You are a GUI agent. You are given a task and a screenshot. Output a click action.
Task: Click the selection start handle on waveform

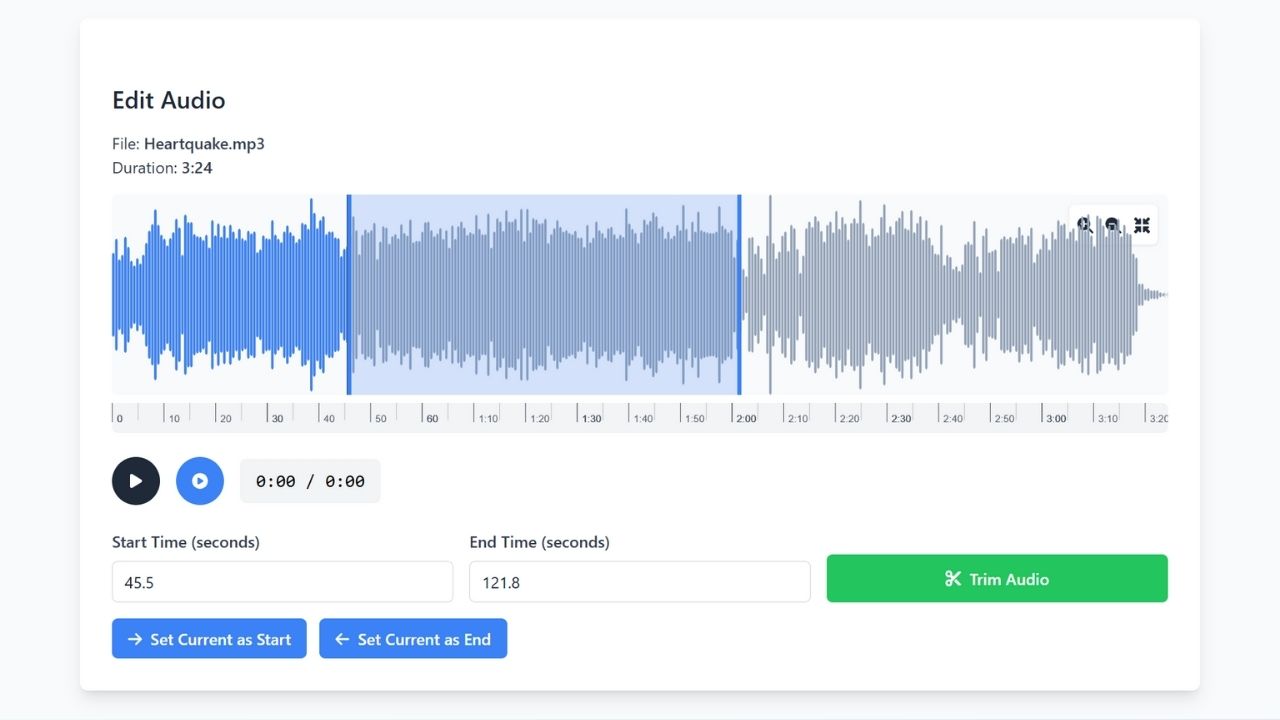pos(349,295)
